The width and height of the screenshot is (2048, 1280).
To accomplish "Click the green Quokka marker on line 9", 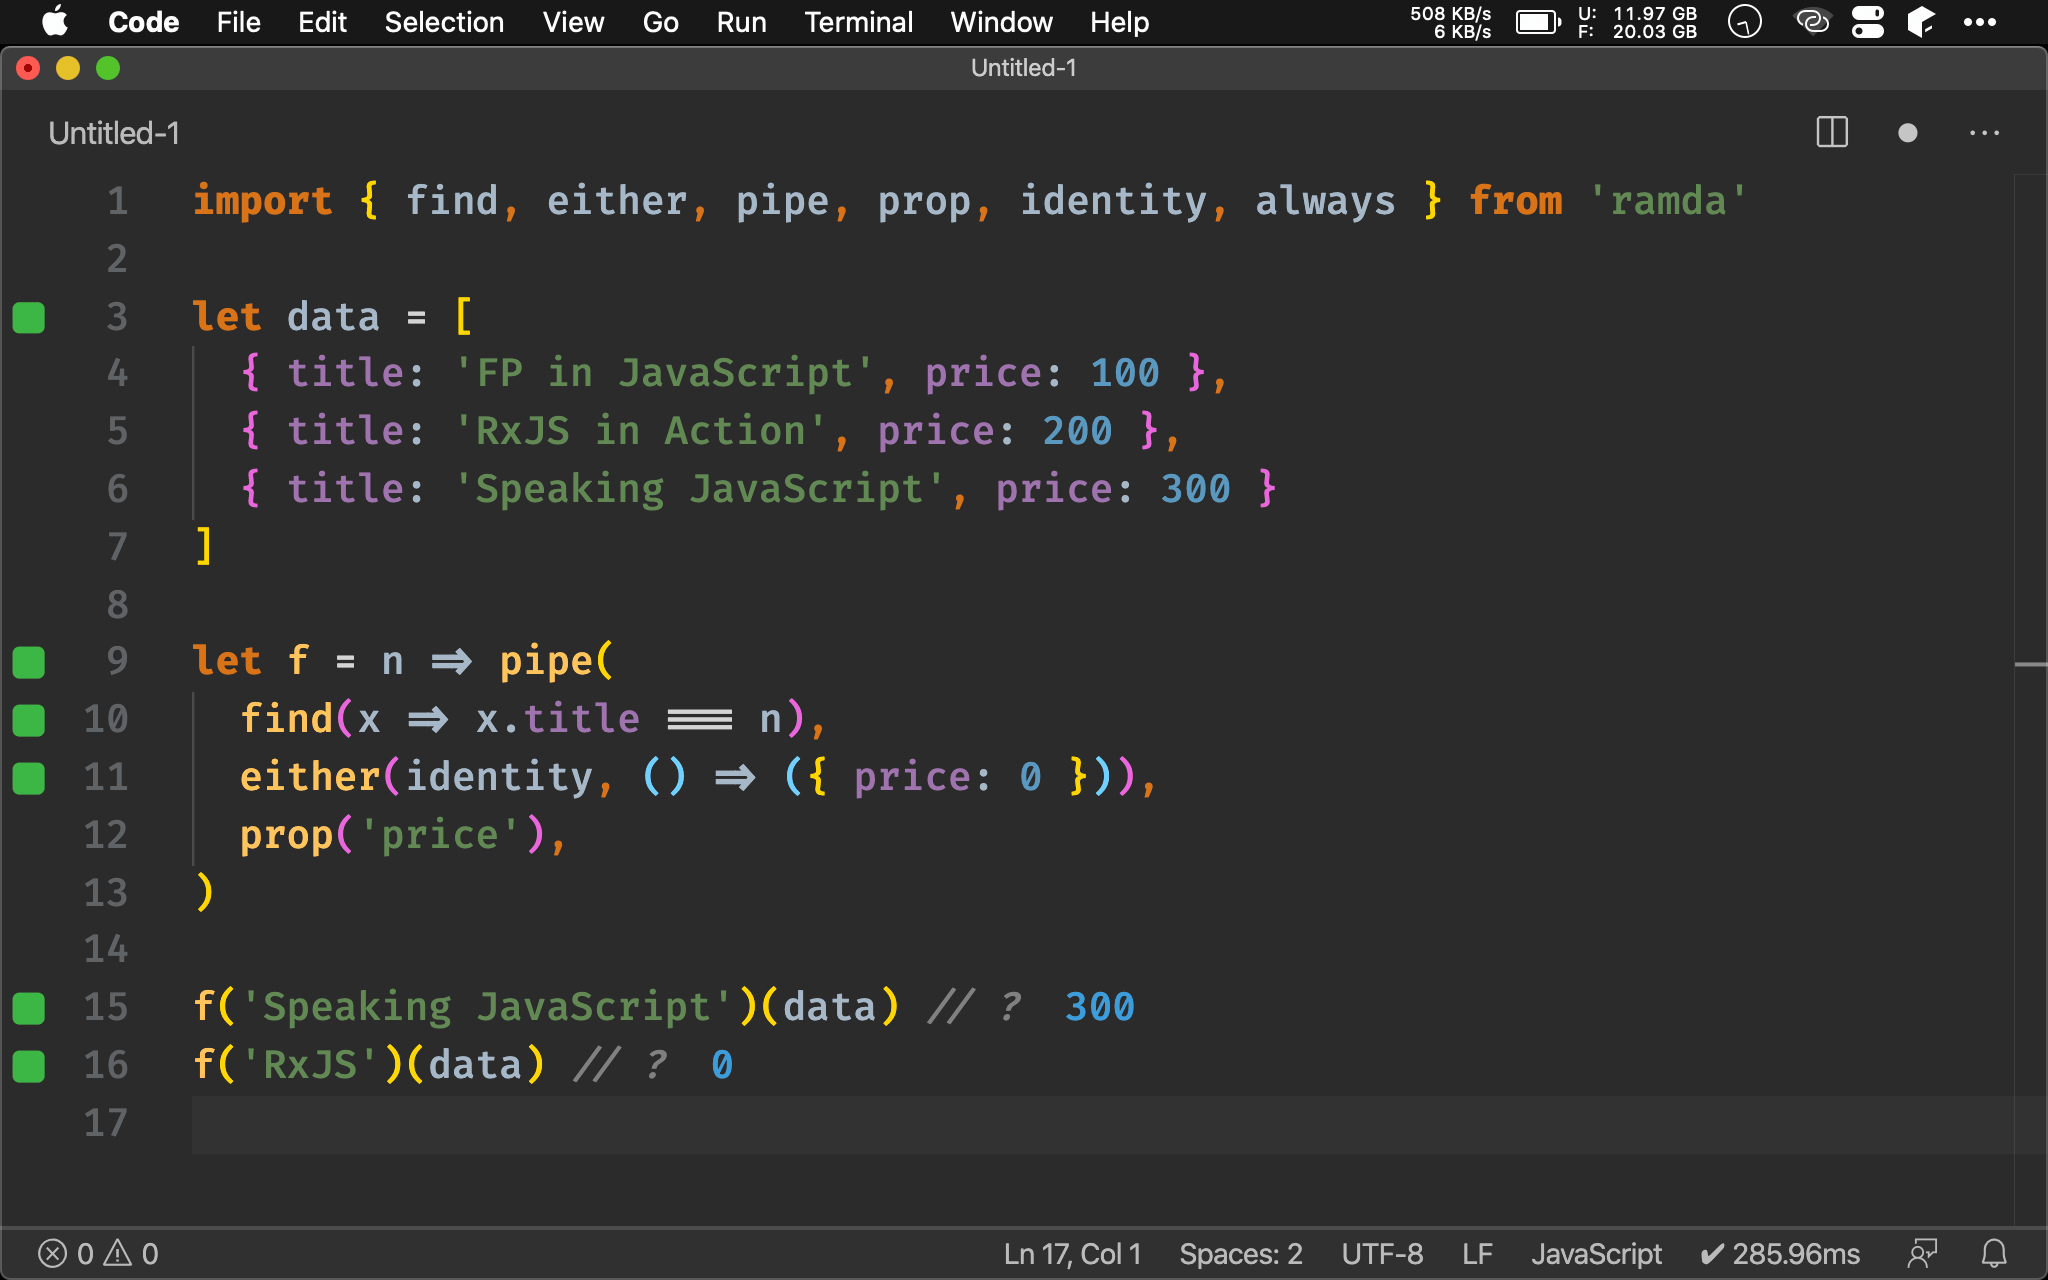I will pyautogui.click(x=29, y=662).
